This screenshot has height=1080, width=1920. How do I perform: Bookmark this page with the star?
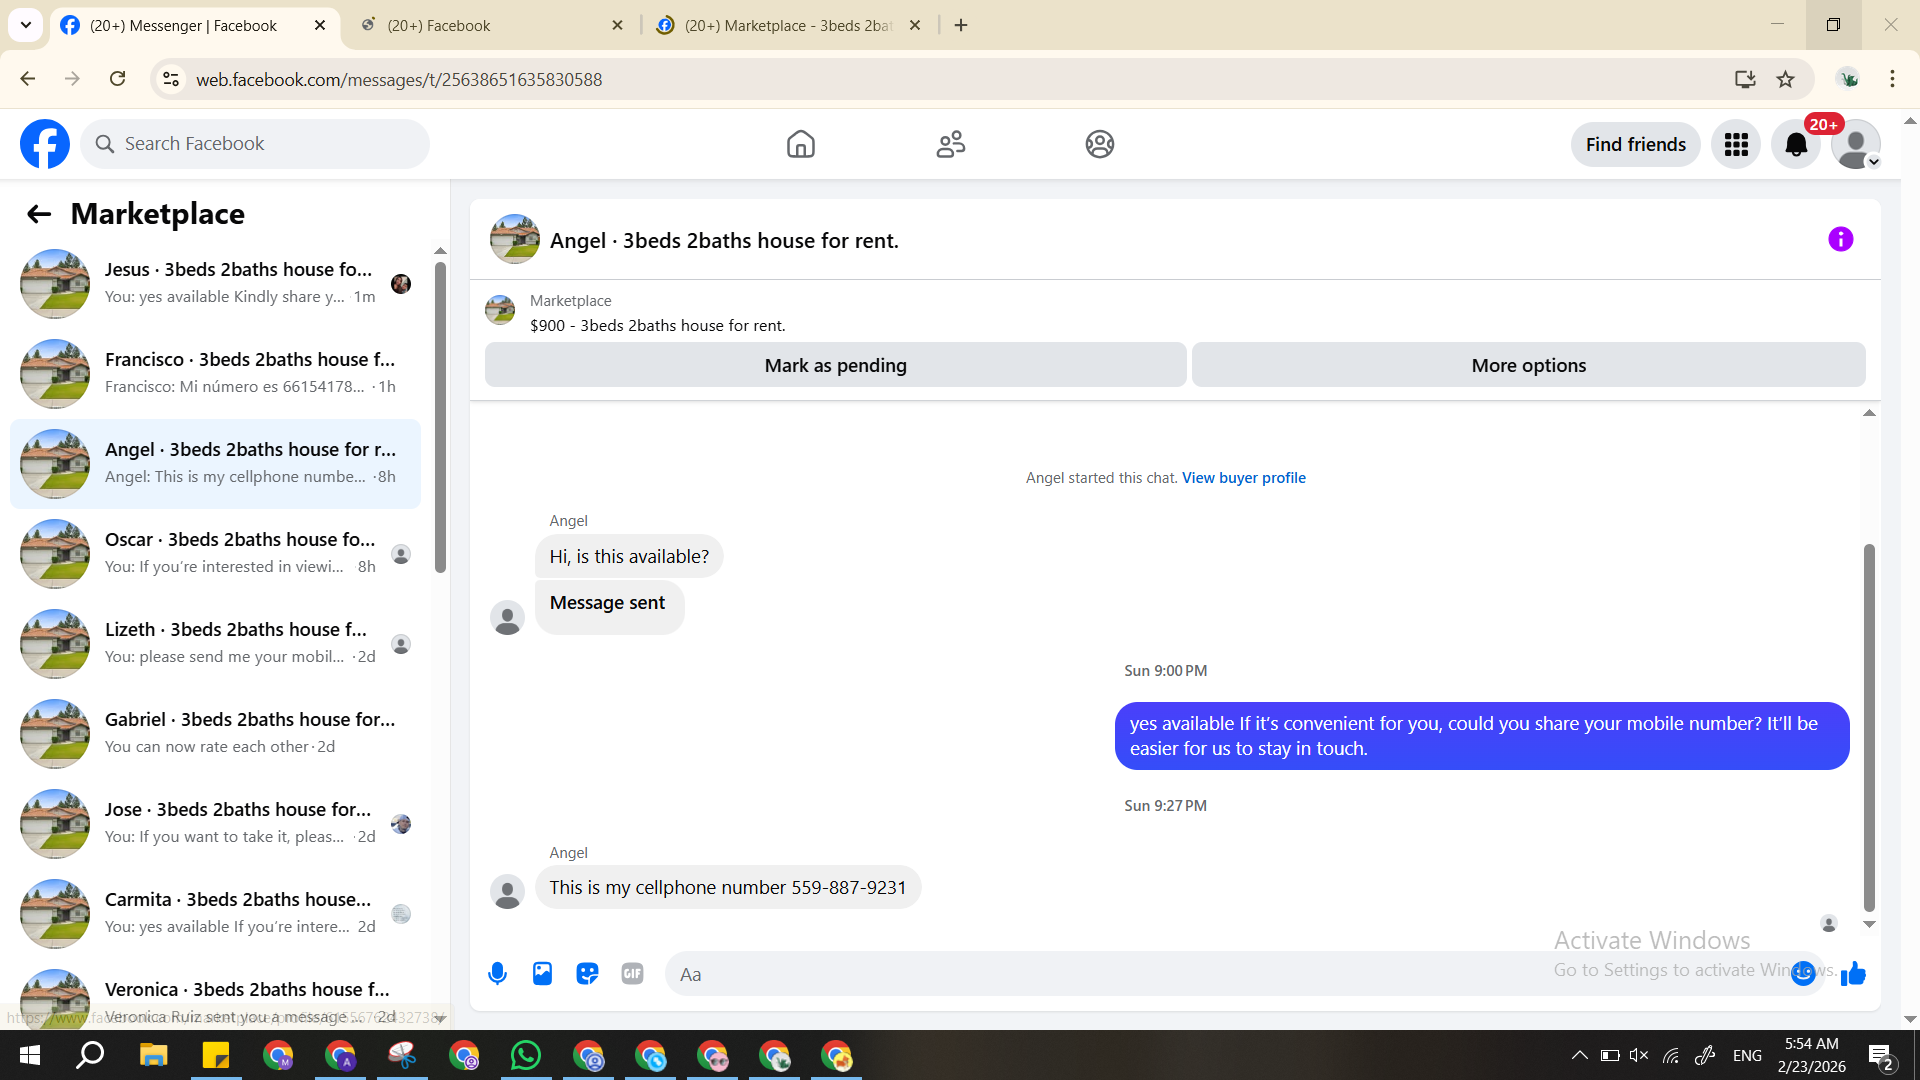tap(1785, 79)
